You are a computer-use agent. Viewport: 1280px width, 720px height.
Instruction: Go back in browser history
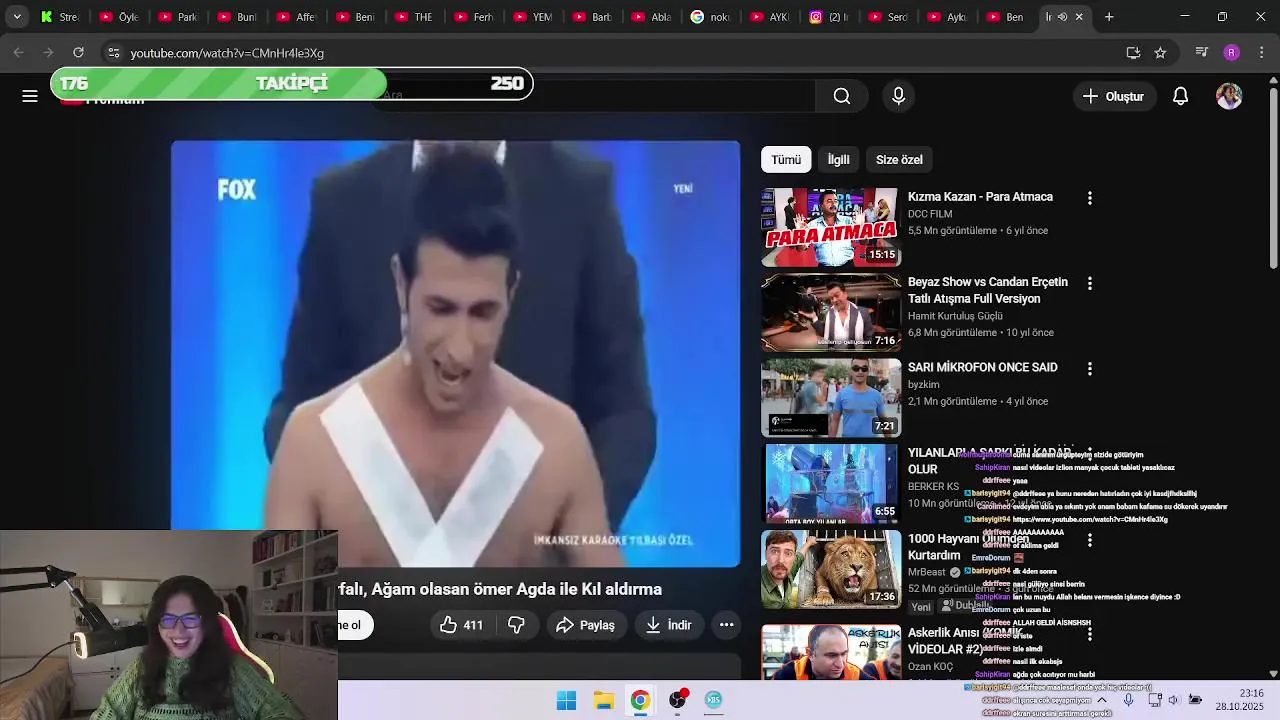[x=18, y=52]
